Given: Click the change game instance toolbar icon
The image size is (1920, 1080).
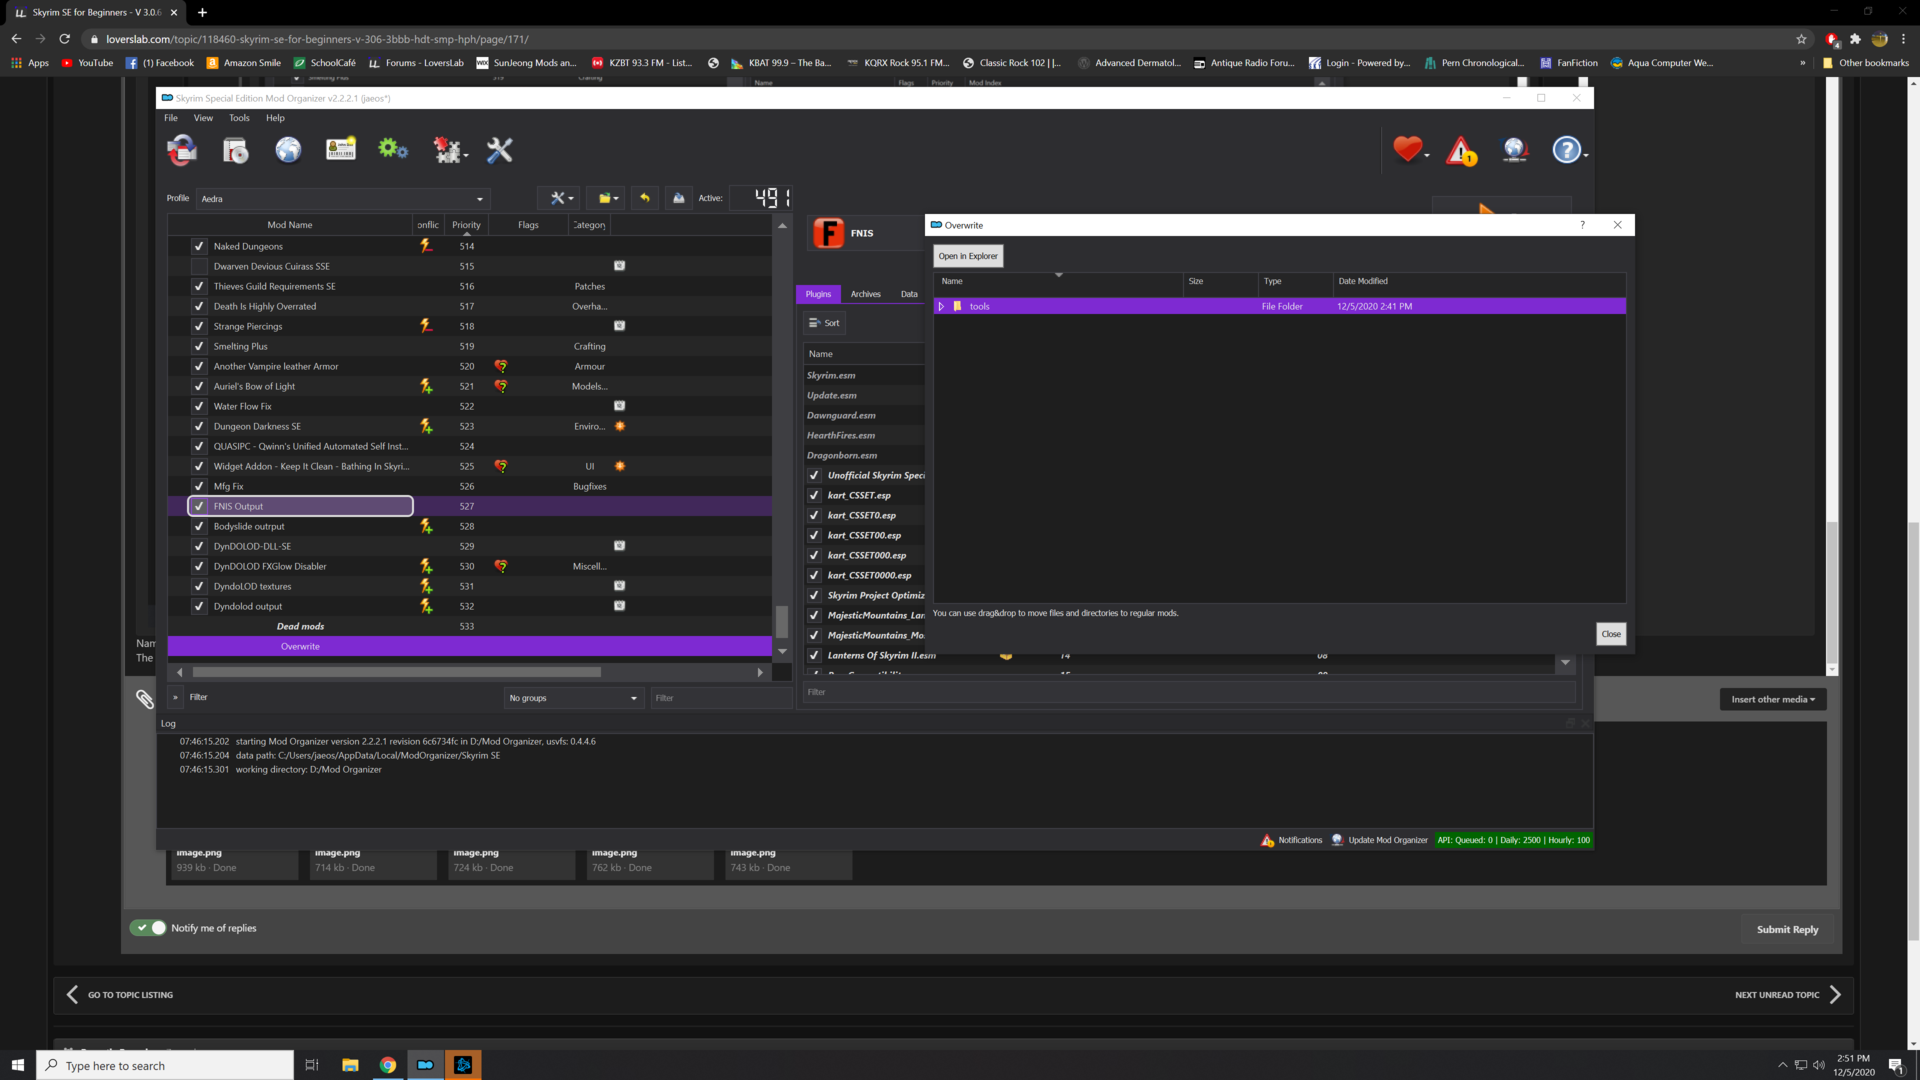Looking at the screenshot, I should pos(182,150).
